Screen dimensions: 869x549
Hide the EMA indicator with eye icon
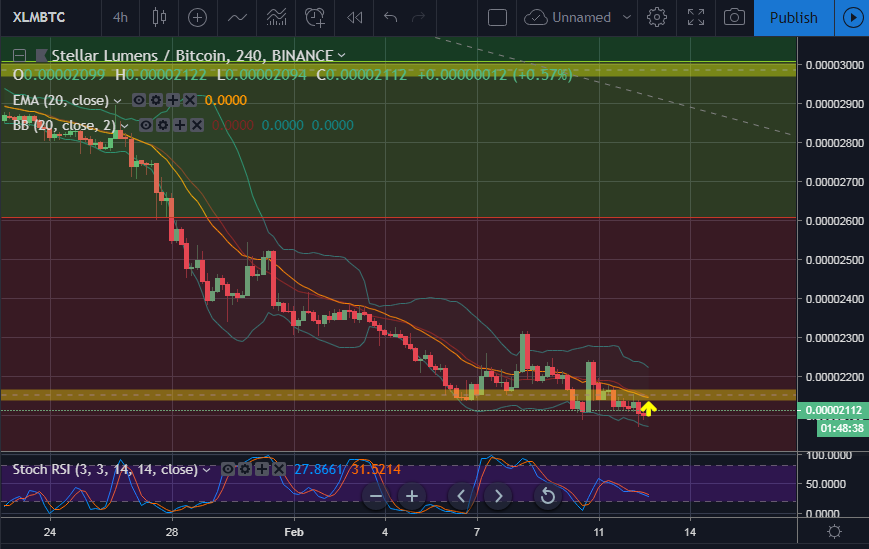pos(139,100)
